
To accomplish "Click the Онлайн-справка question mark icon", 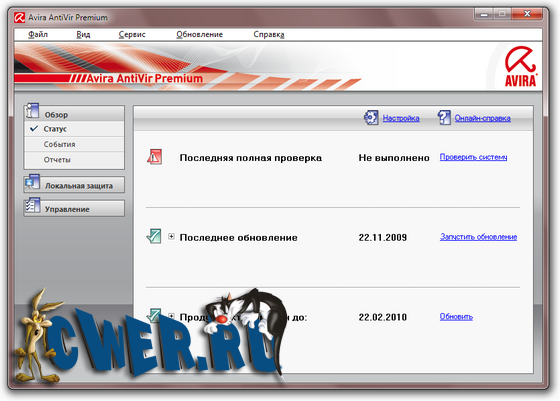I will [x=444, y=117].
